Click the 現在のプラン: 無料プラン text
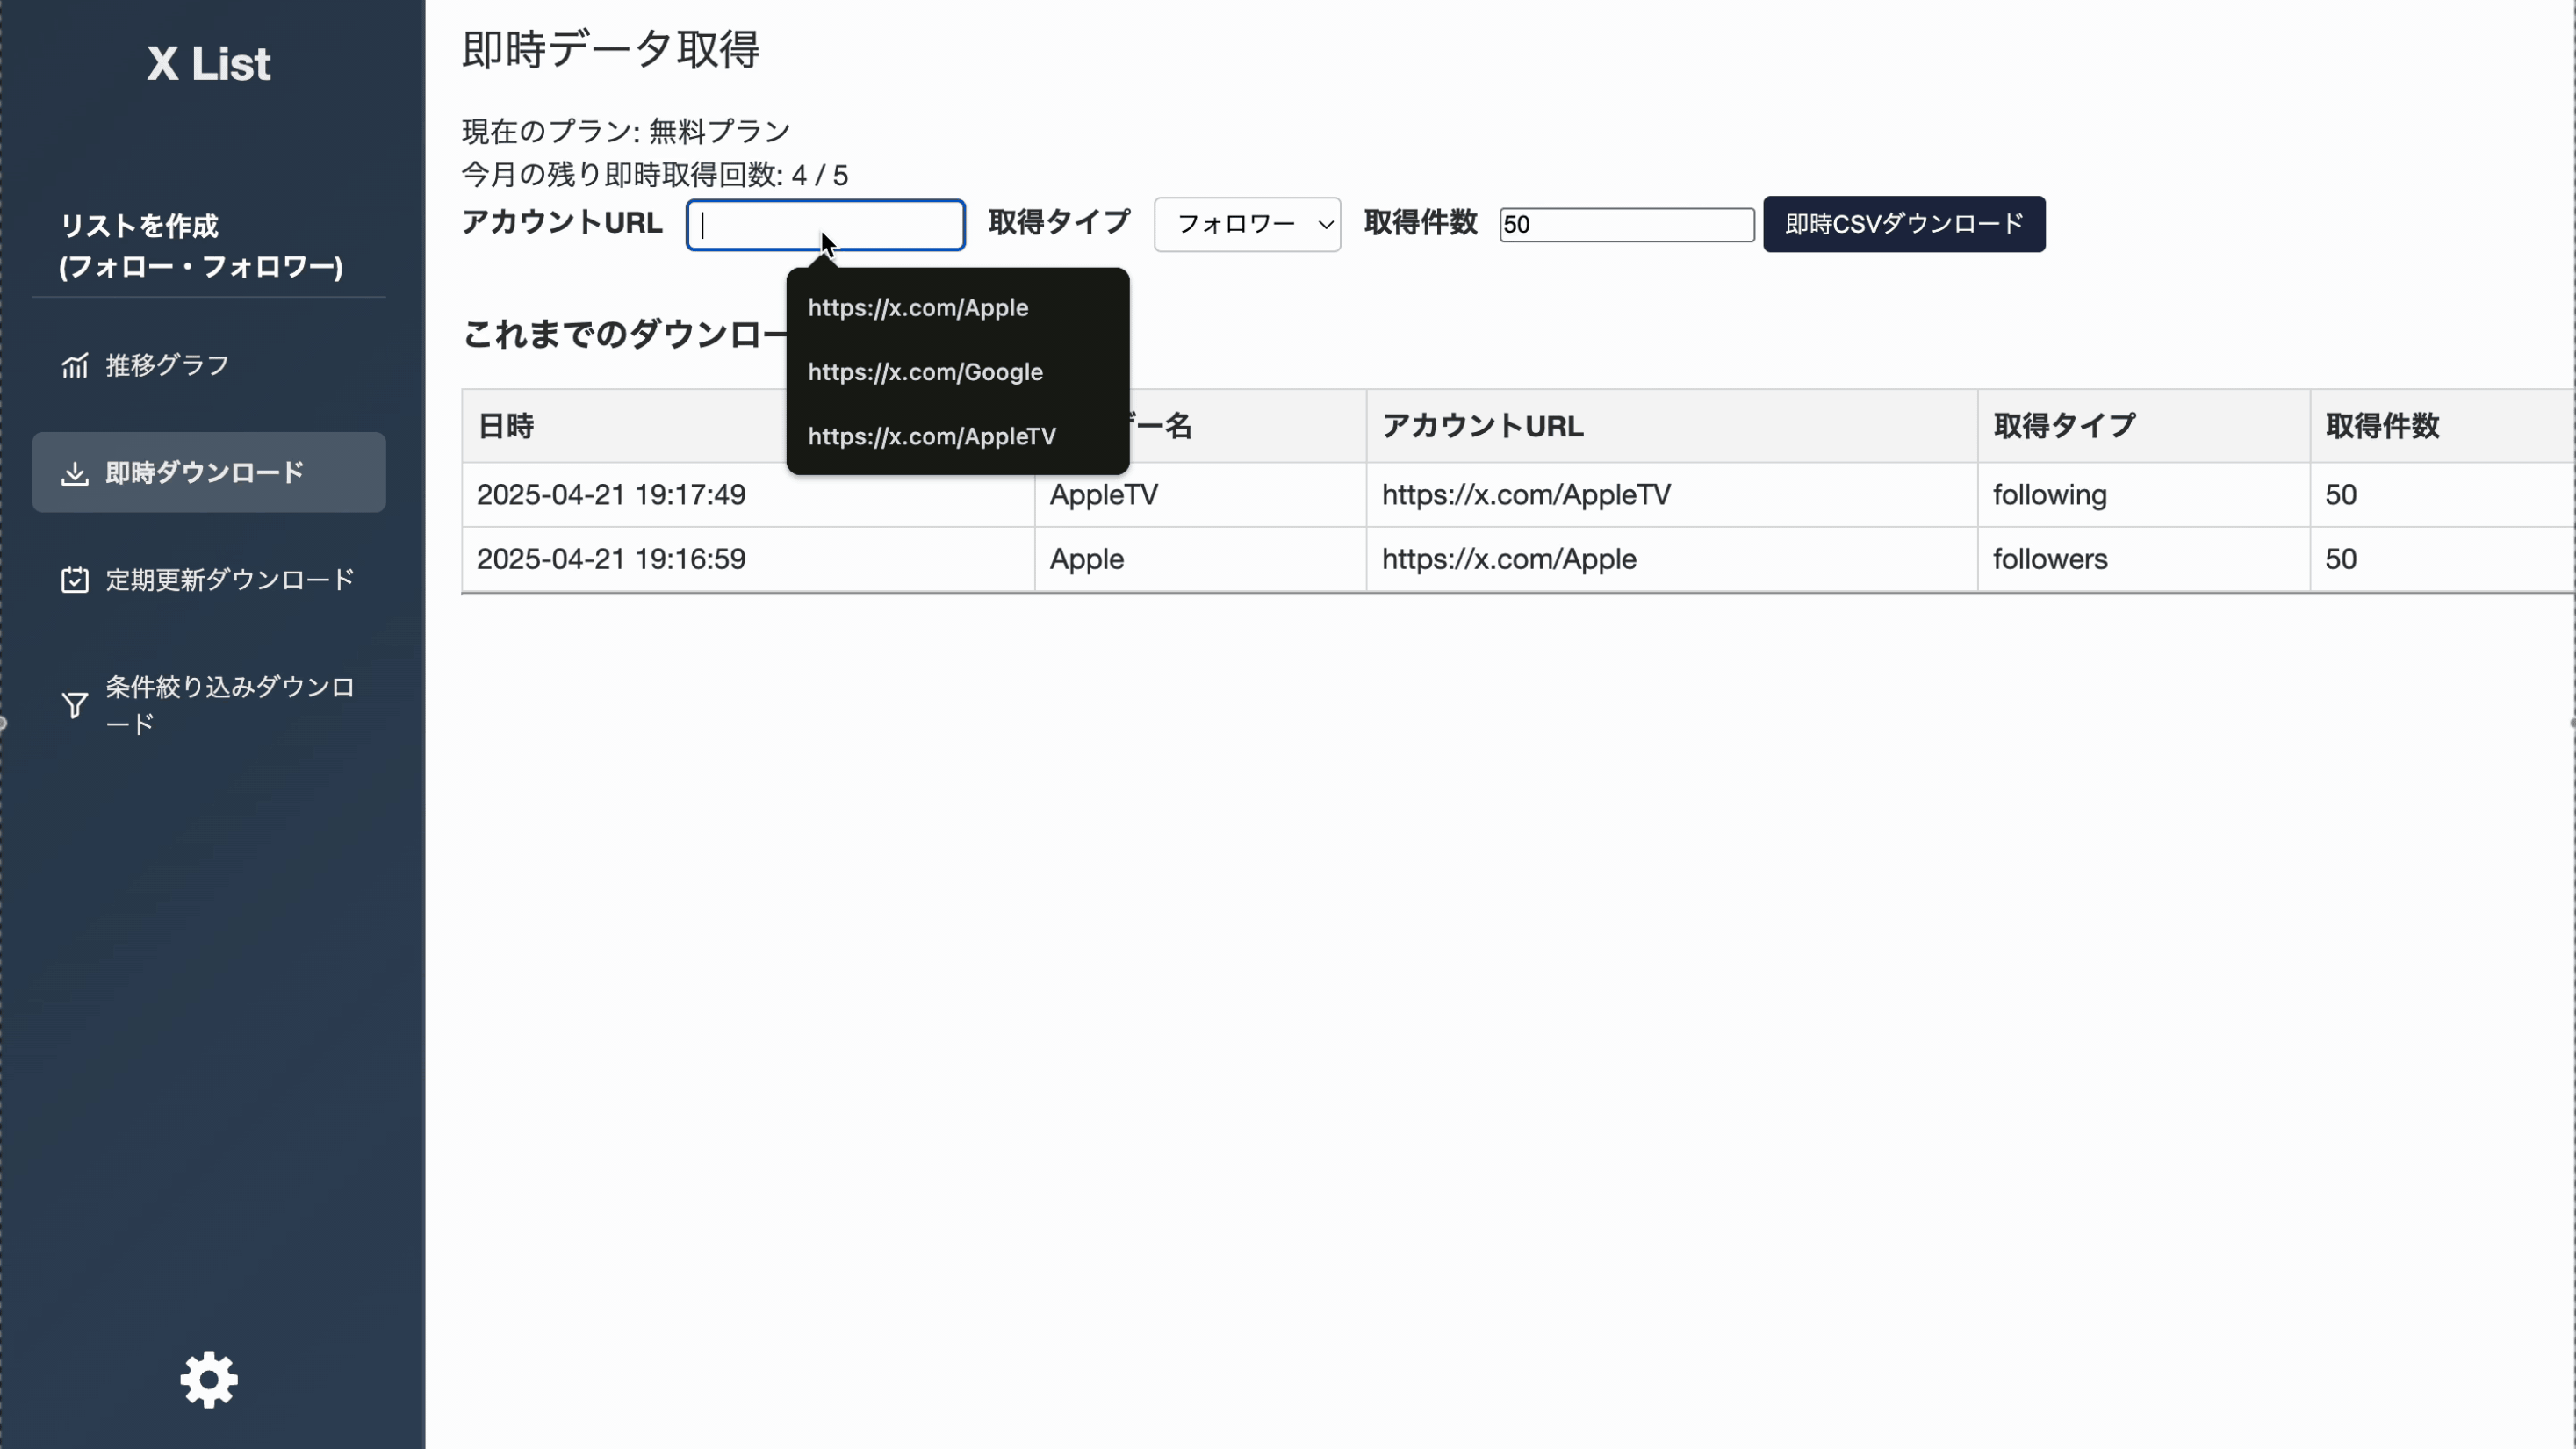This screenshot has width=2576, height=1449. click(626, 131)
